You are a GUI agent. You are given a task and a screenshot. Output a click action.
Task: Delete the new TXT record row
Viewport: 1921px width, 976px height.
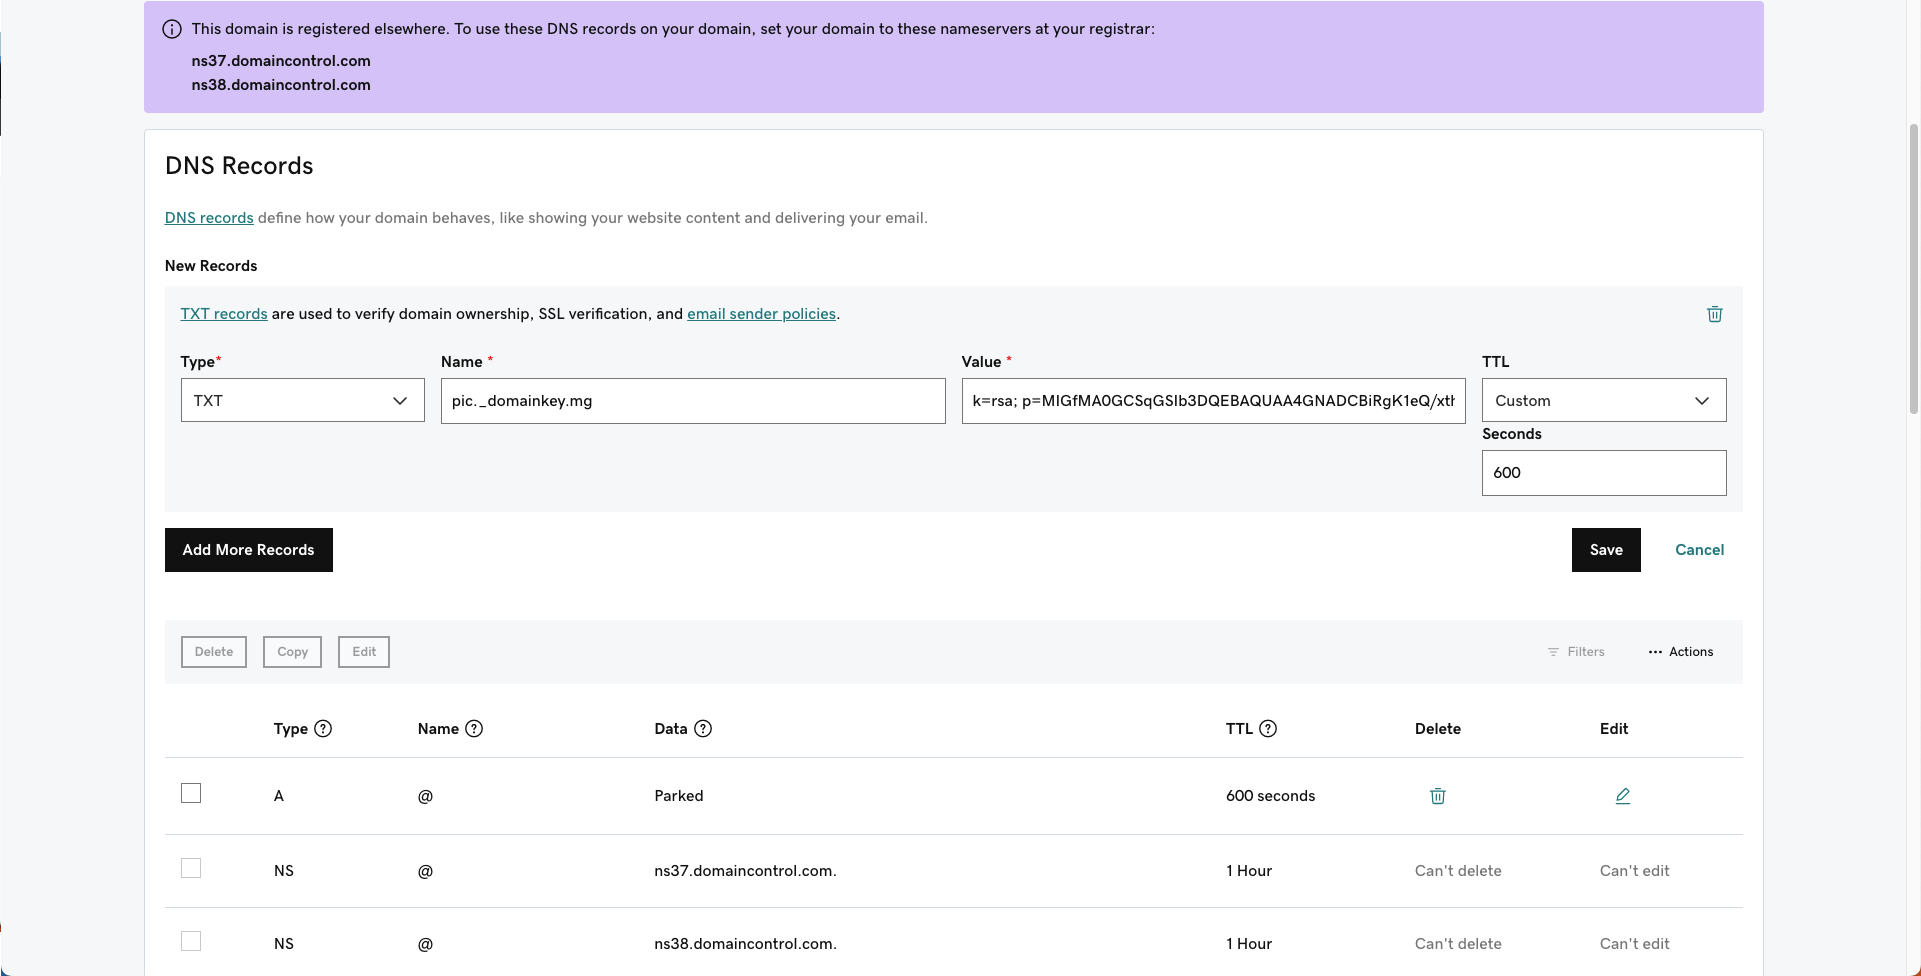[x=1714, y=314]
